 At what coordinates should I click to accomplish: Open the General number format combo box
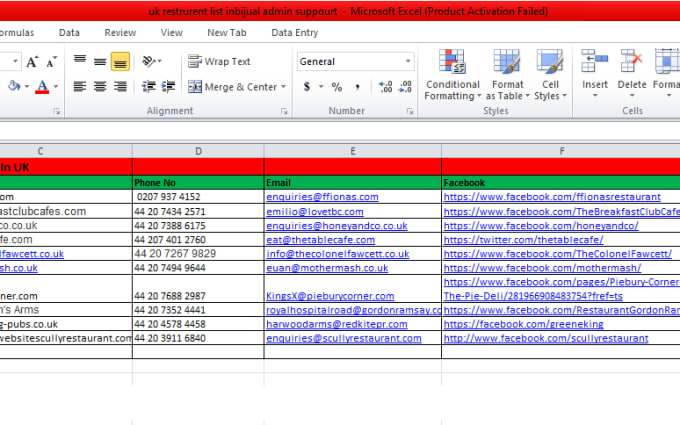click(355, 62)
